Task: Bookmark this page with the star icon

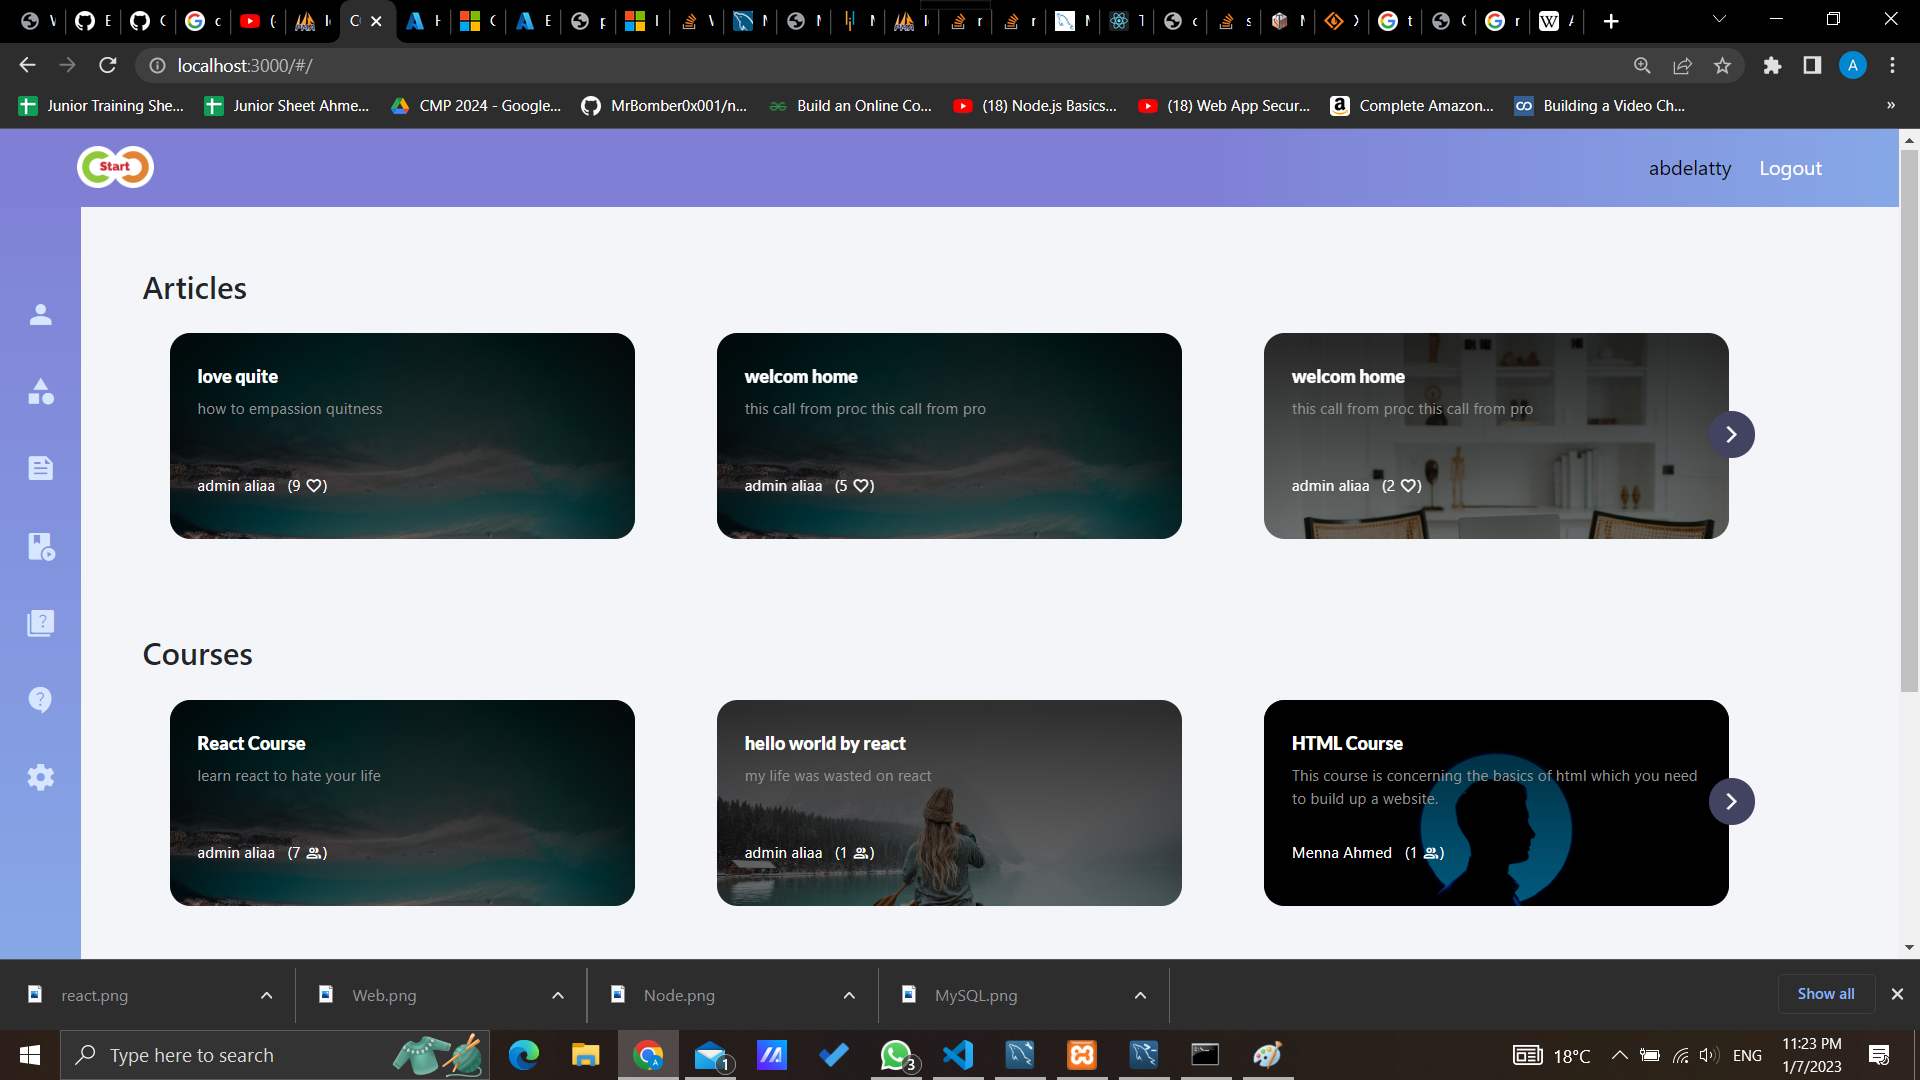Action: click(1722, 66)
